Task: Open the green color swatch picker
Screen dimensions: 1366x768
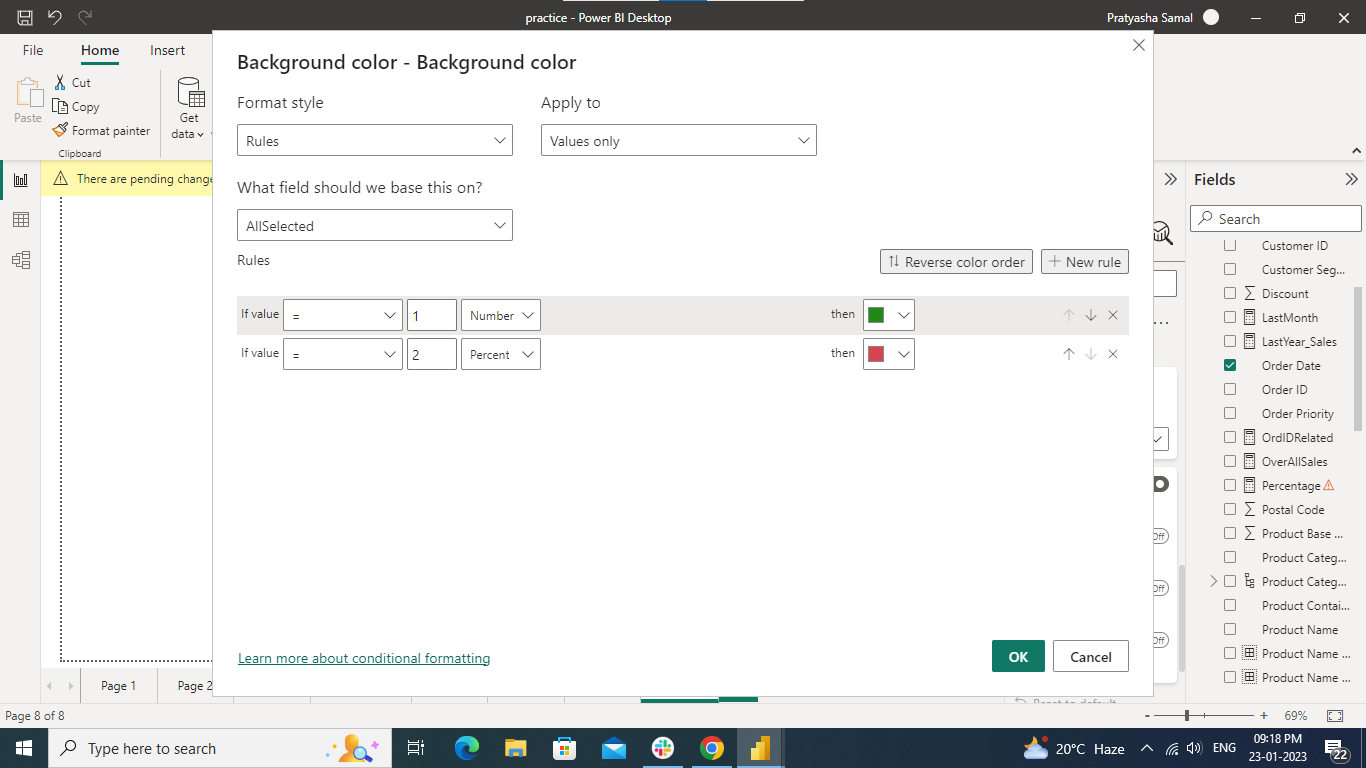Action: pyautogui.click(x=889, y=315)
